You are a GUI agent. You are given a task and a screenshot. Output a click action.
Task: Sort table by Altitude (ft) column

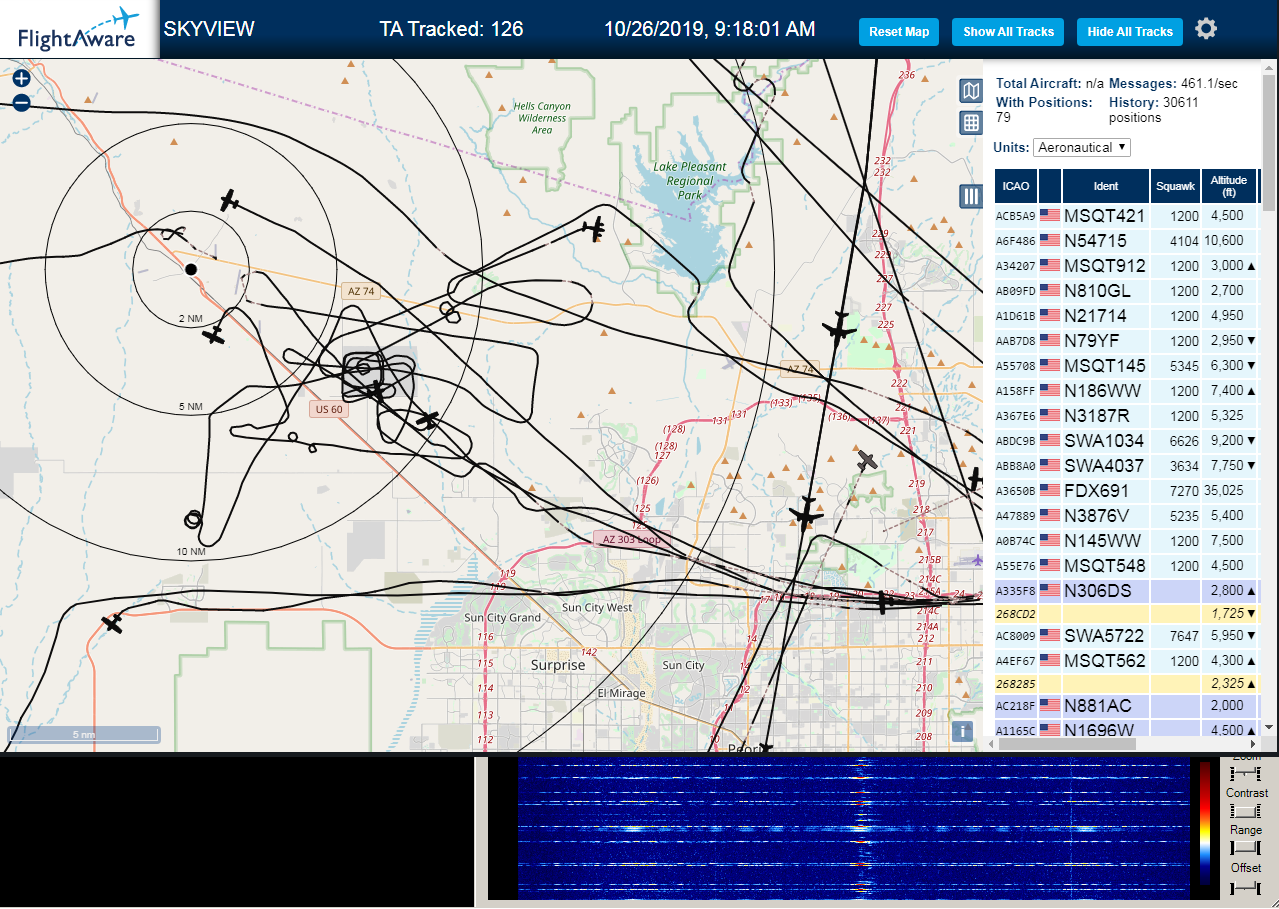(1229, 186)
